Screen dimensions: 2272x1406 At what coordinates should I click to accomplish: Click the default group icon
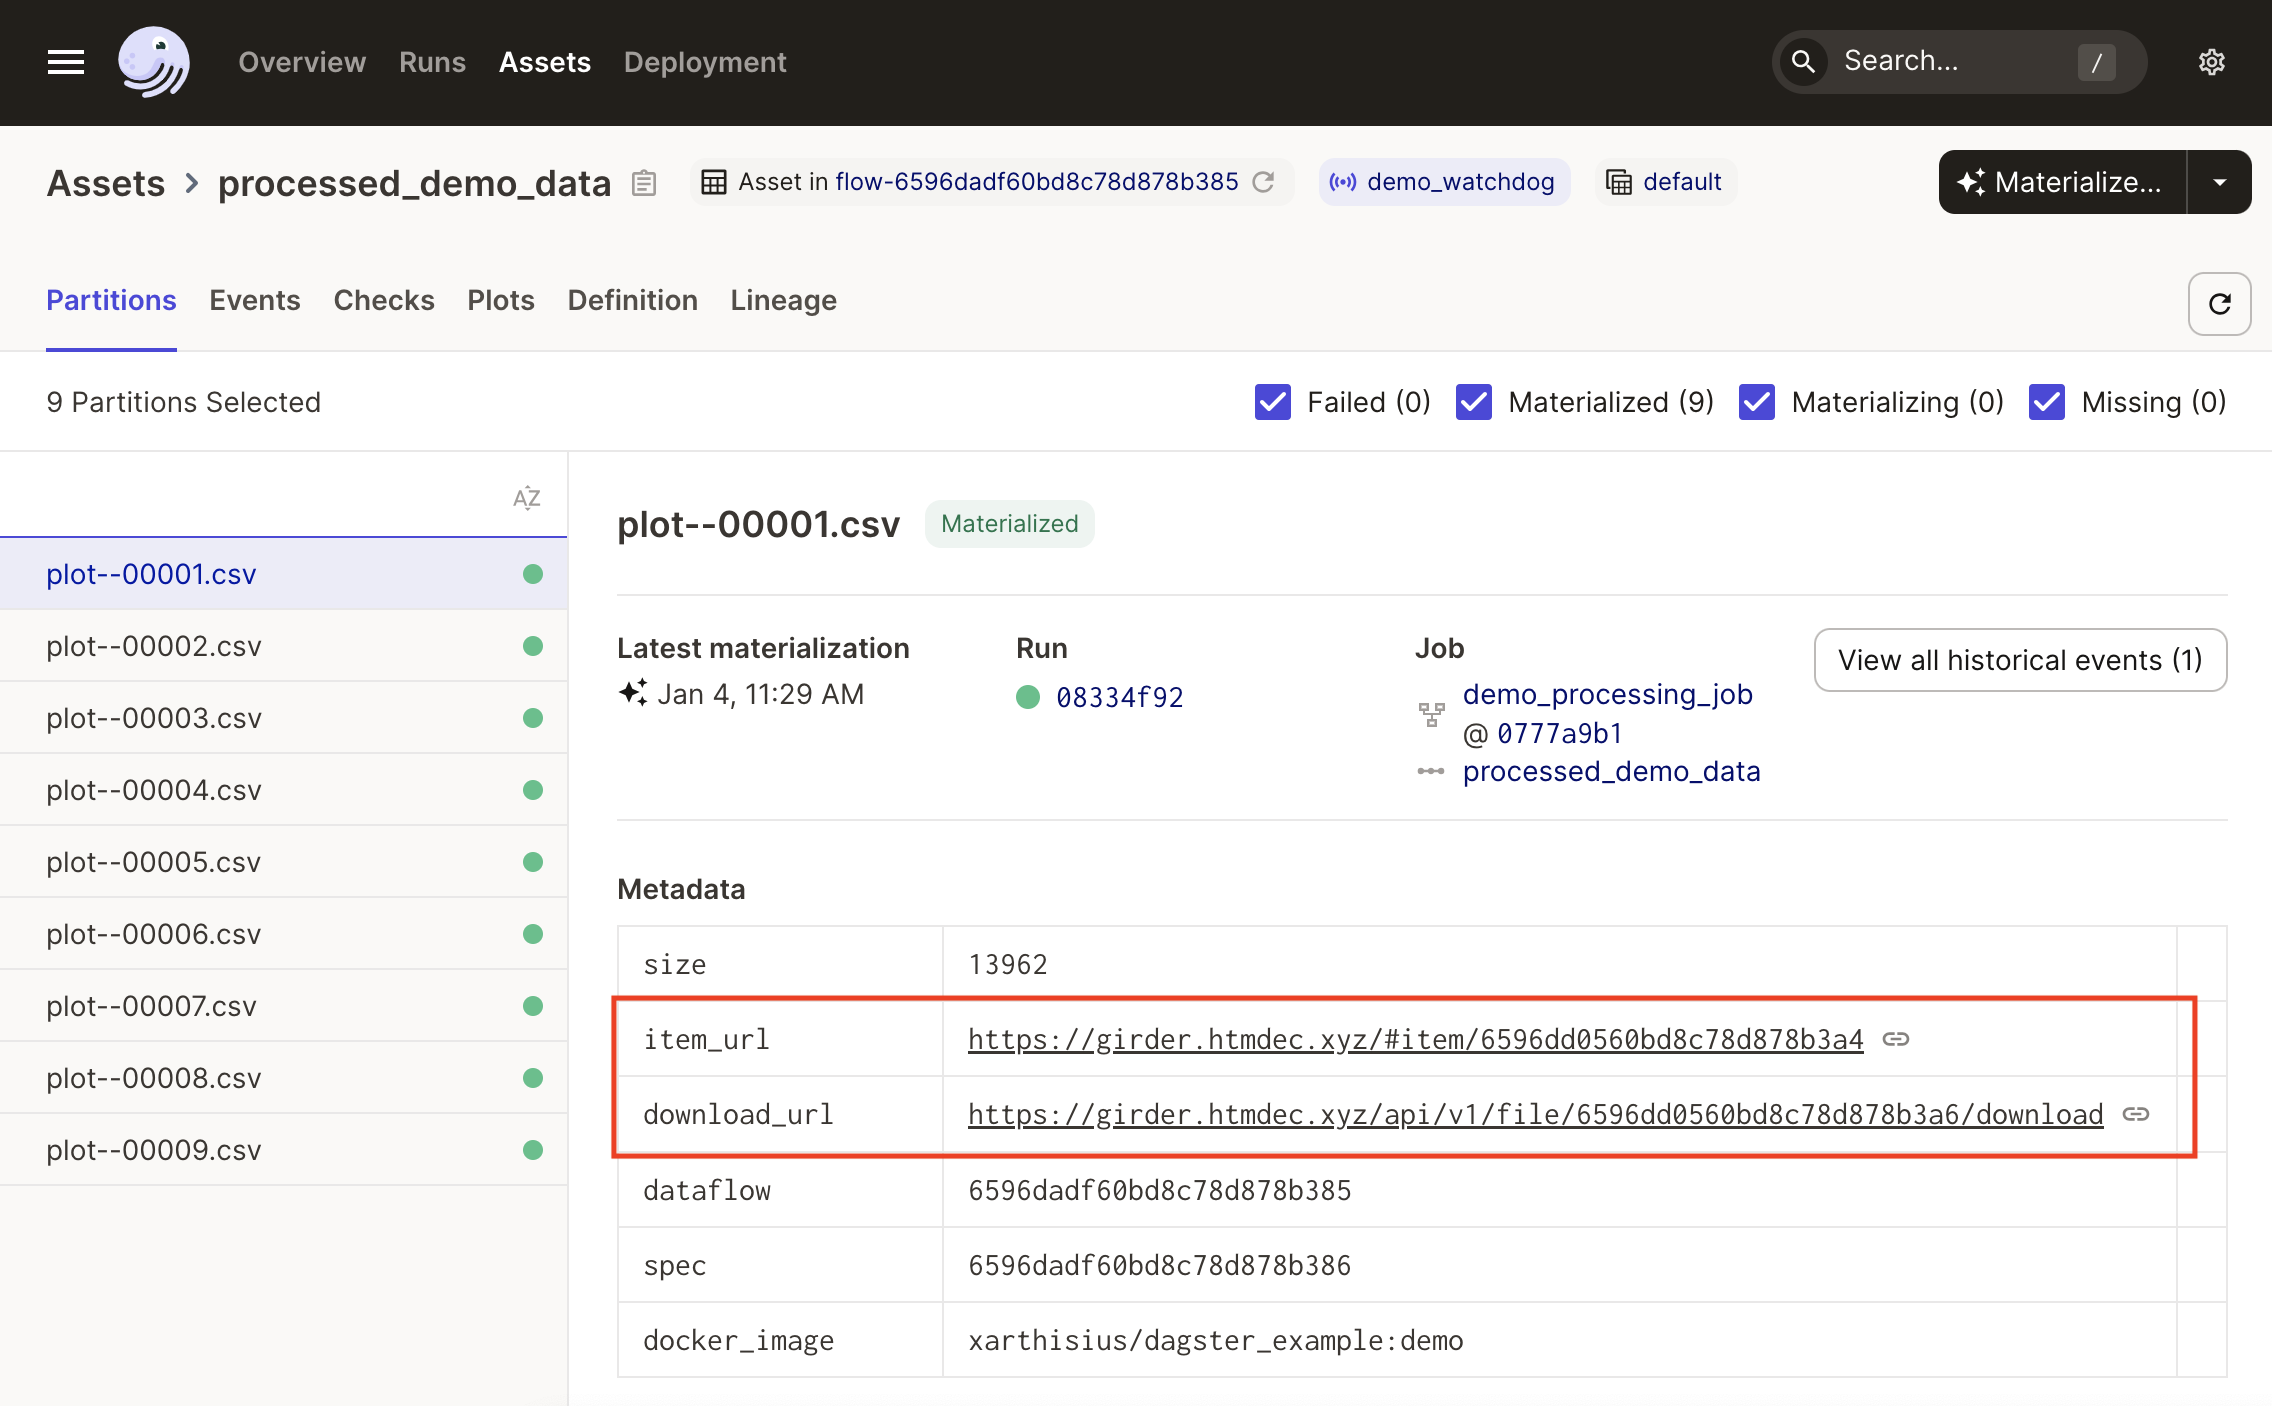[1619, 182]
